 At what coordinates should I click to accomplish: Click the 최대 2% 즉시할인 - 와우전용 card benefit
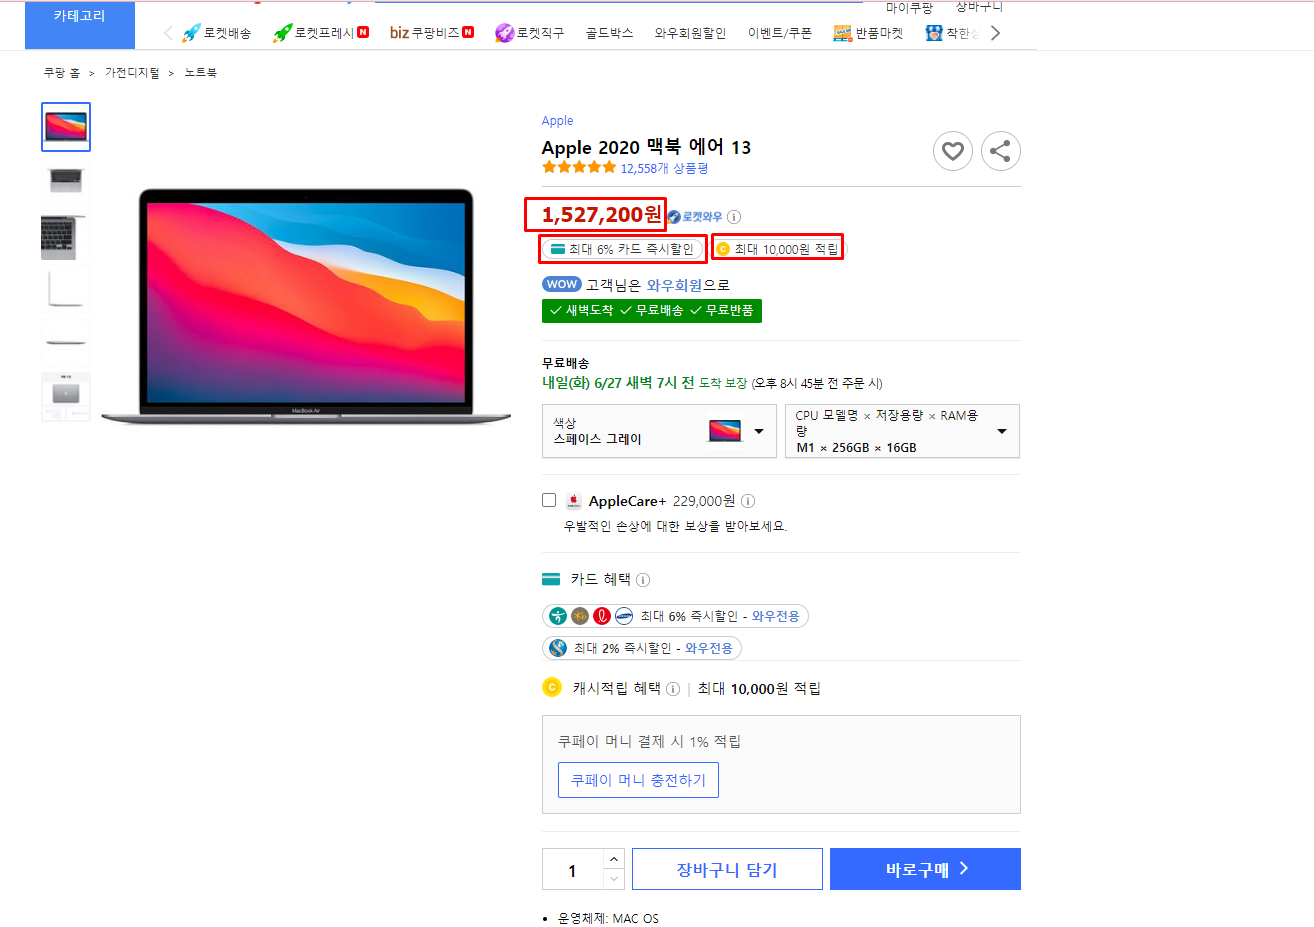642,648
